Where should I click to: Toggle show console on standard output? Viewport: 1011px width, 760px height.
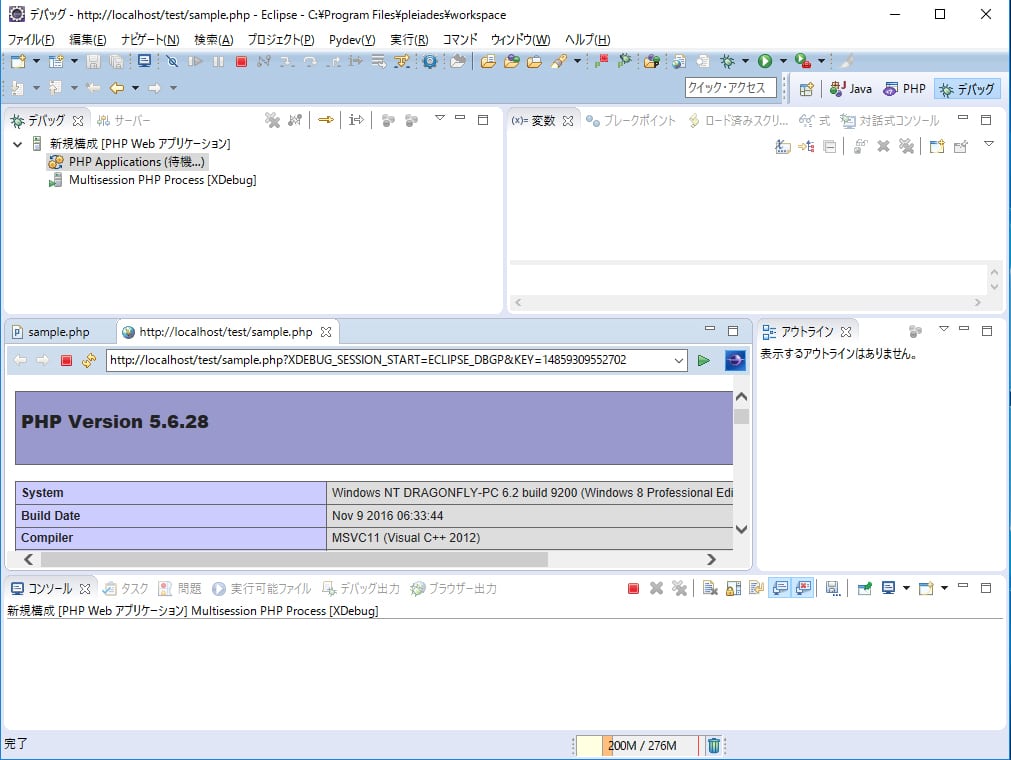pos(780,588)
